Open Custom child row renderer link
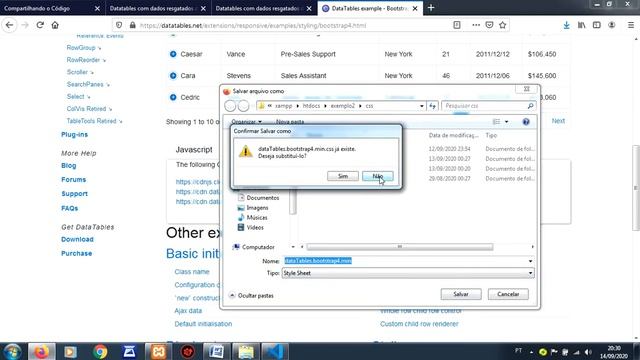The width and height of the screenshot is (640, 360). (x=419, y=324)
